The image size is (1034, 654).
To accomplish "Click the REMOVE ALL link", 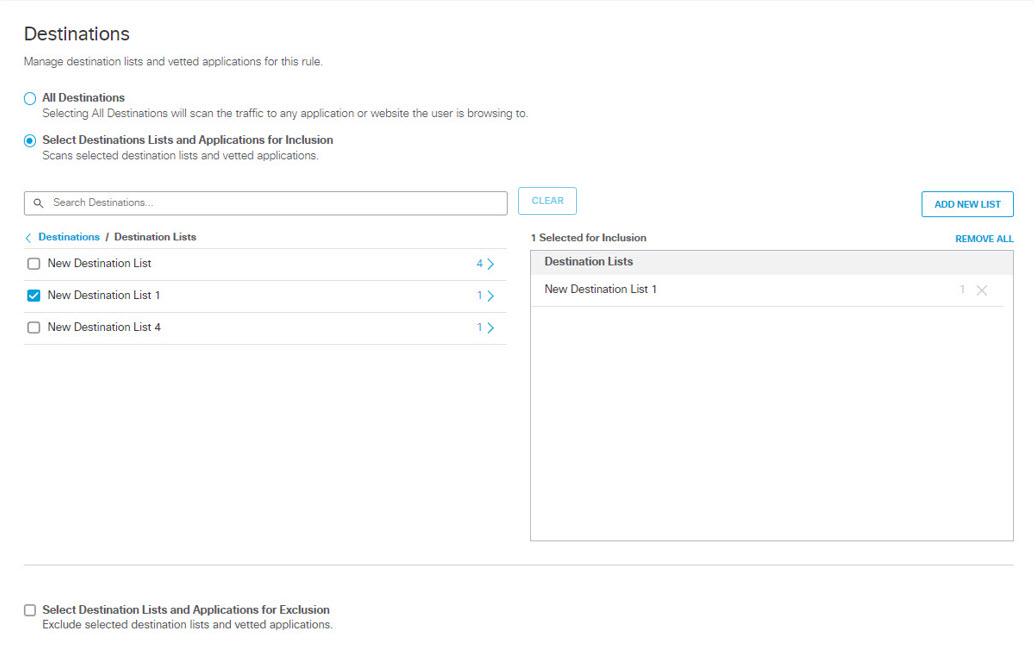I will click(984, 239).
